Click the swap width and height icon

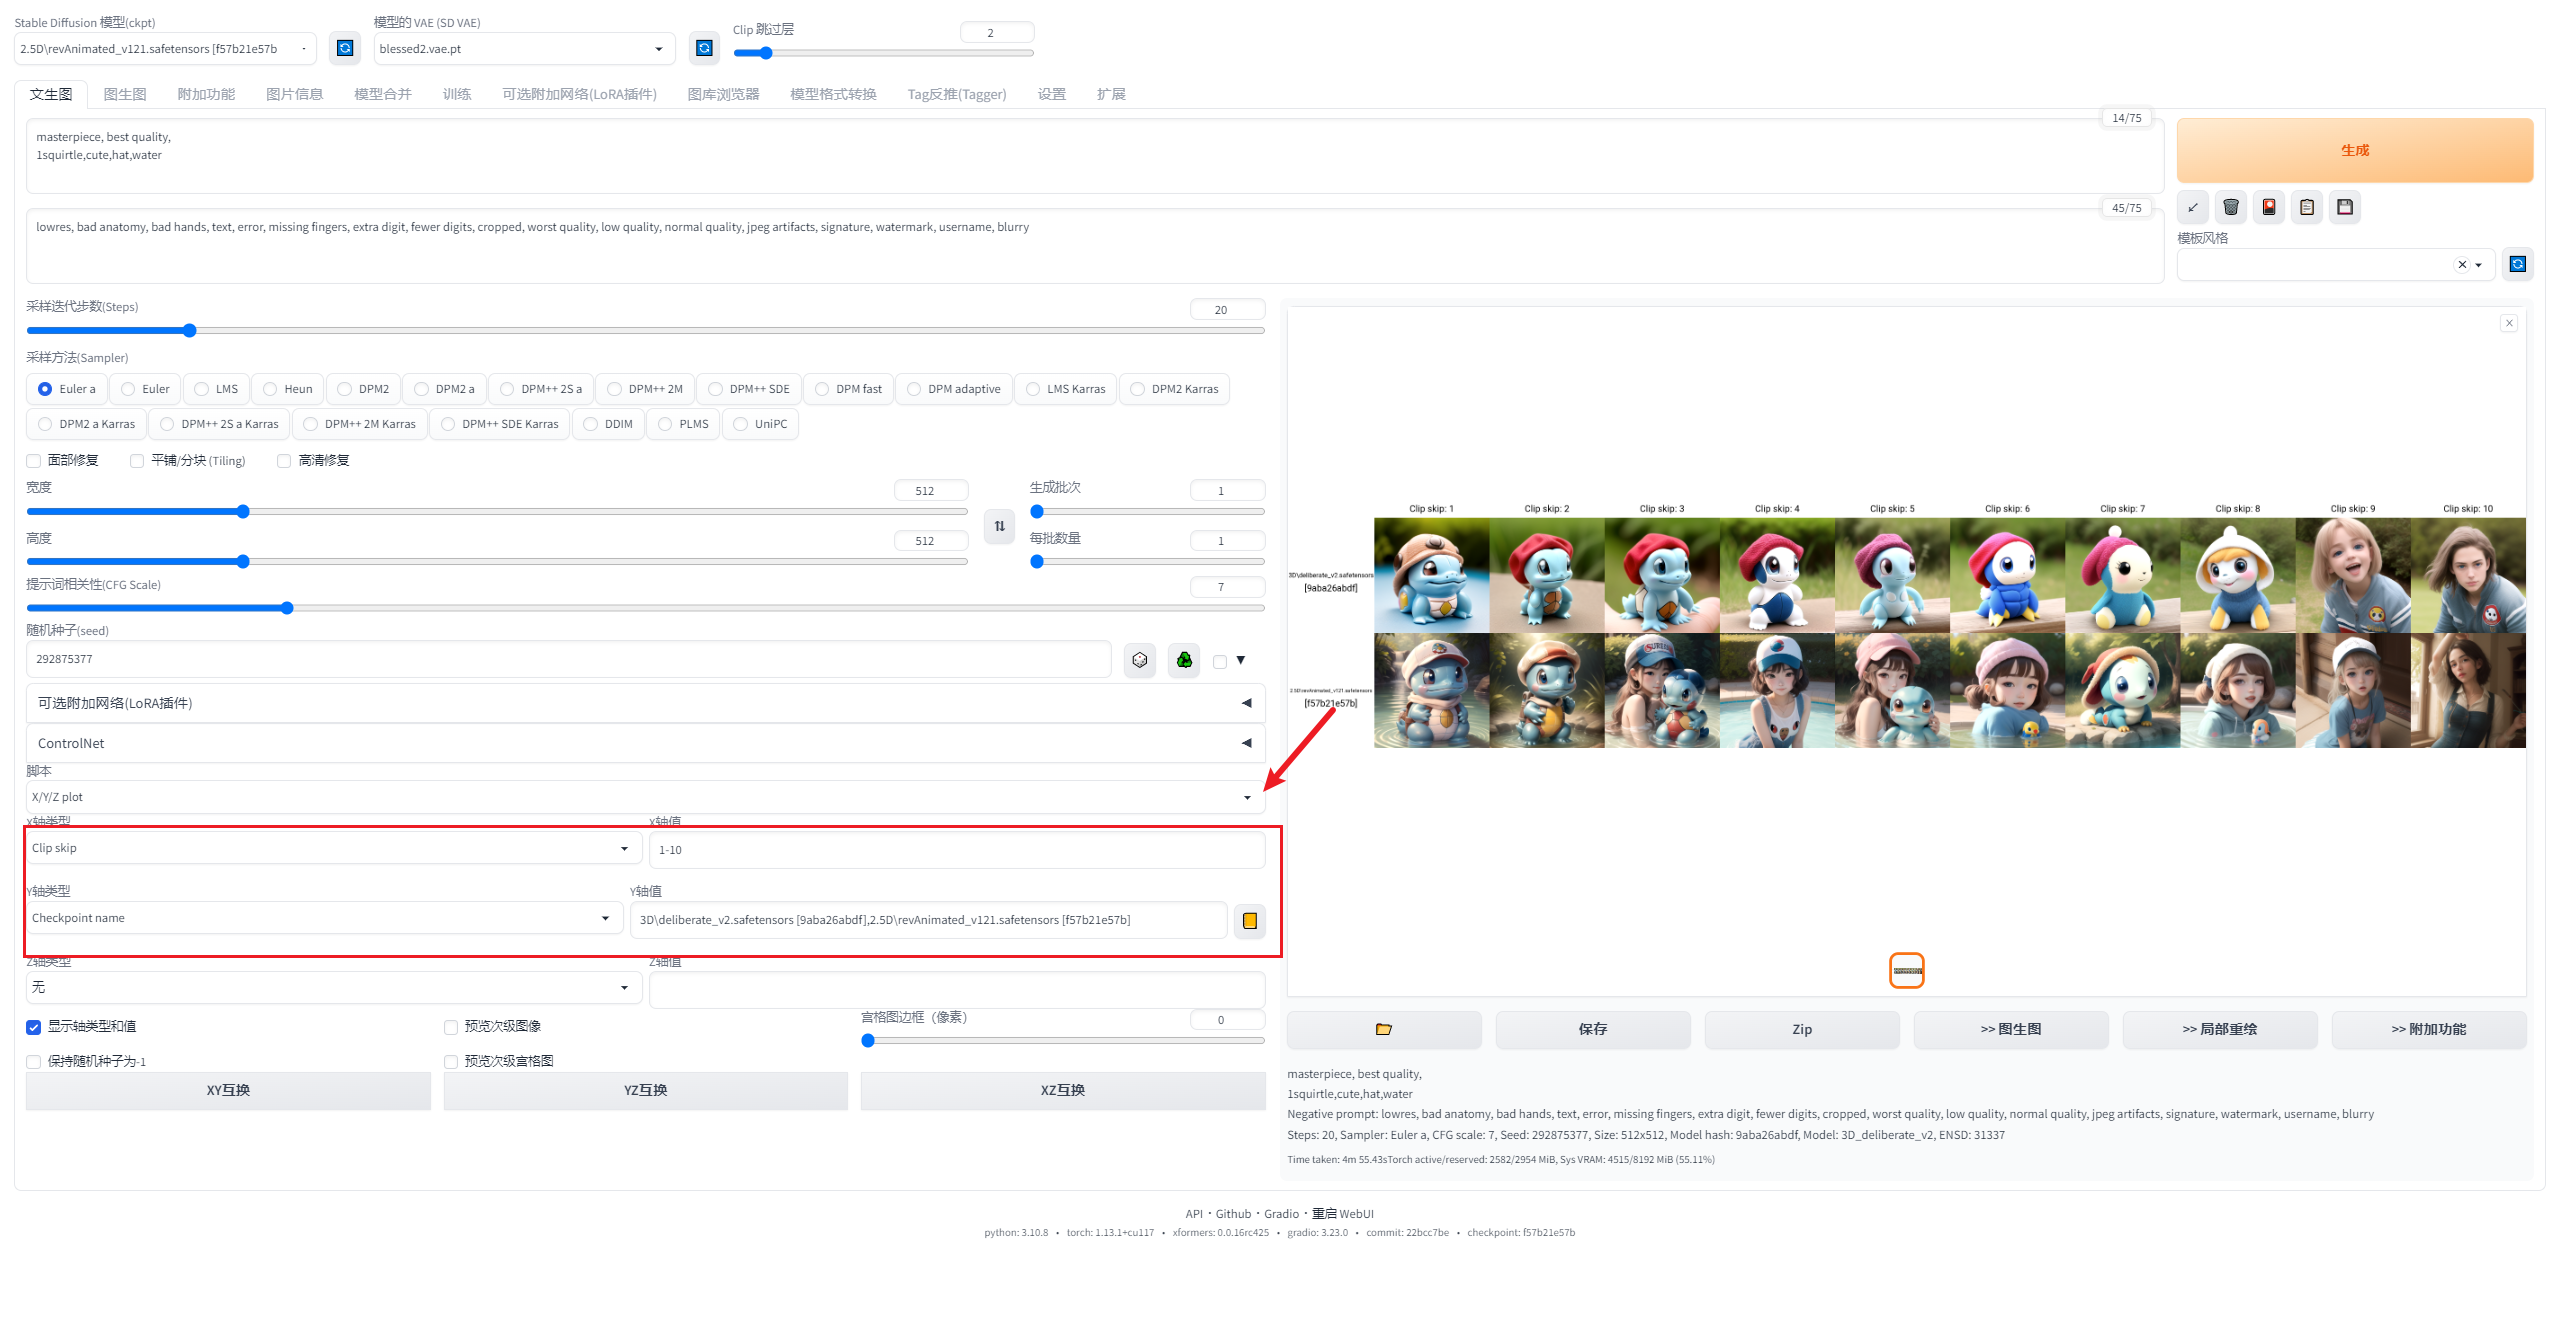click(999, 526)
